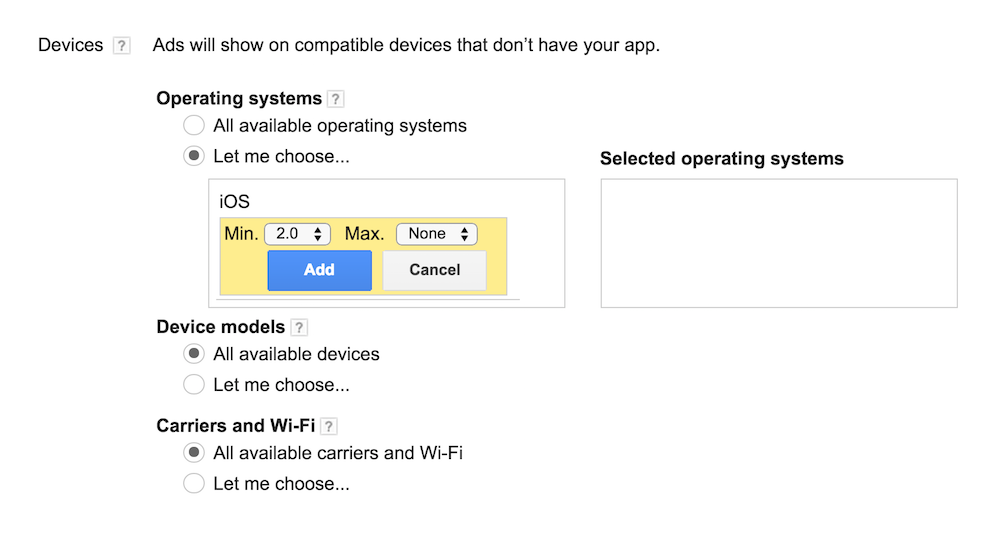The height and width of the screenshot is (540, 1000).
Task: Open the Min. iOS version dropdown
Action: pos(297,234)
